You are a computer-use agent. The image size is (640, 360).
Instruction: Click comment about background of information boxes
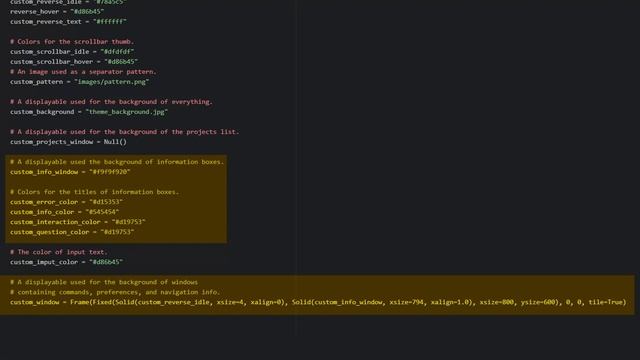click(117, 162)
